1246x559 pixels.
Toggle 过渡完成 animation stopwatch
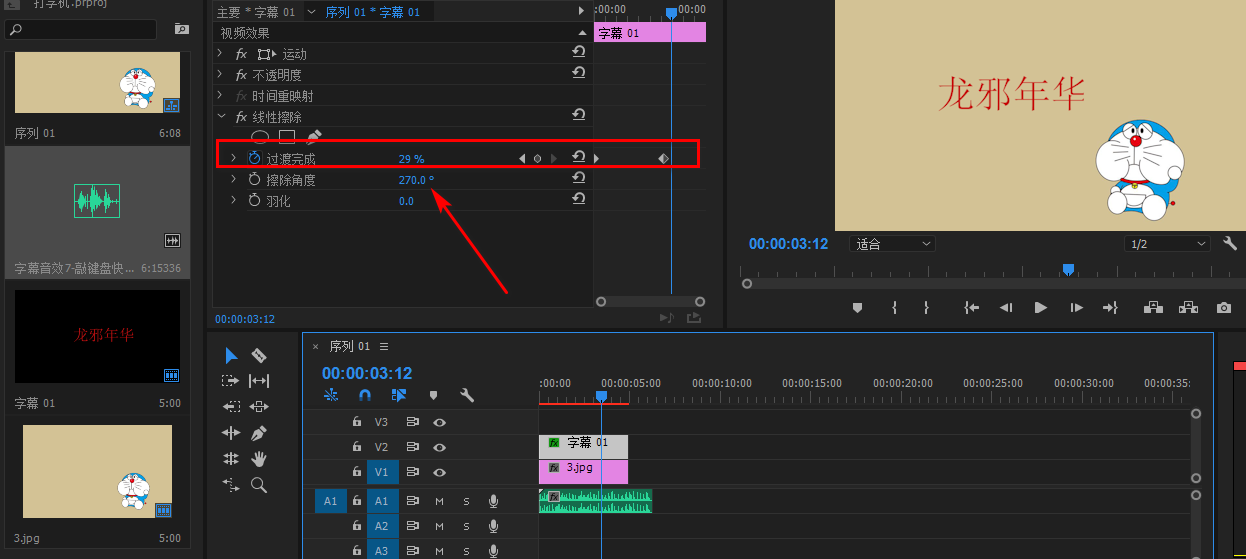pos(254,158)
